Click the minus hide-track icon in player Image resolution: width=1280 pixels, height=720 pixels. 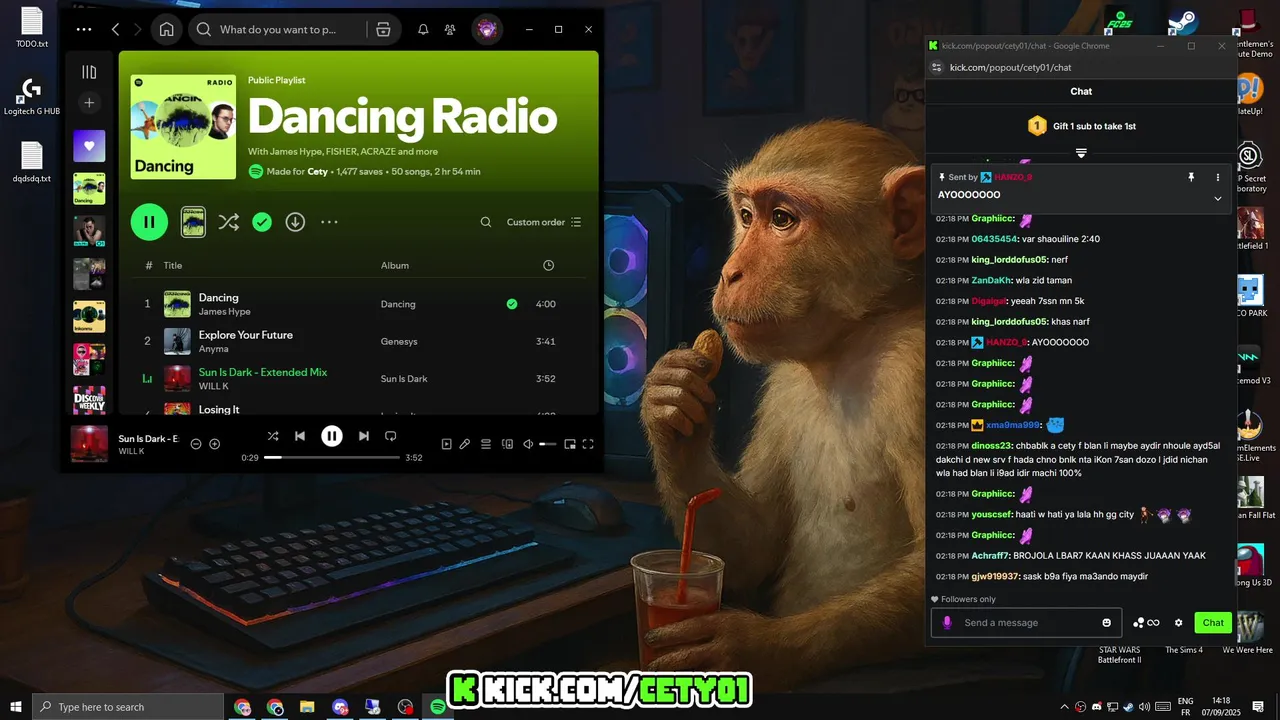(196, 444)
